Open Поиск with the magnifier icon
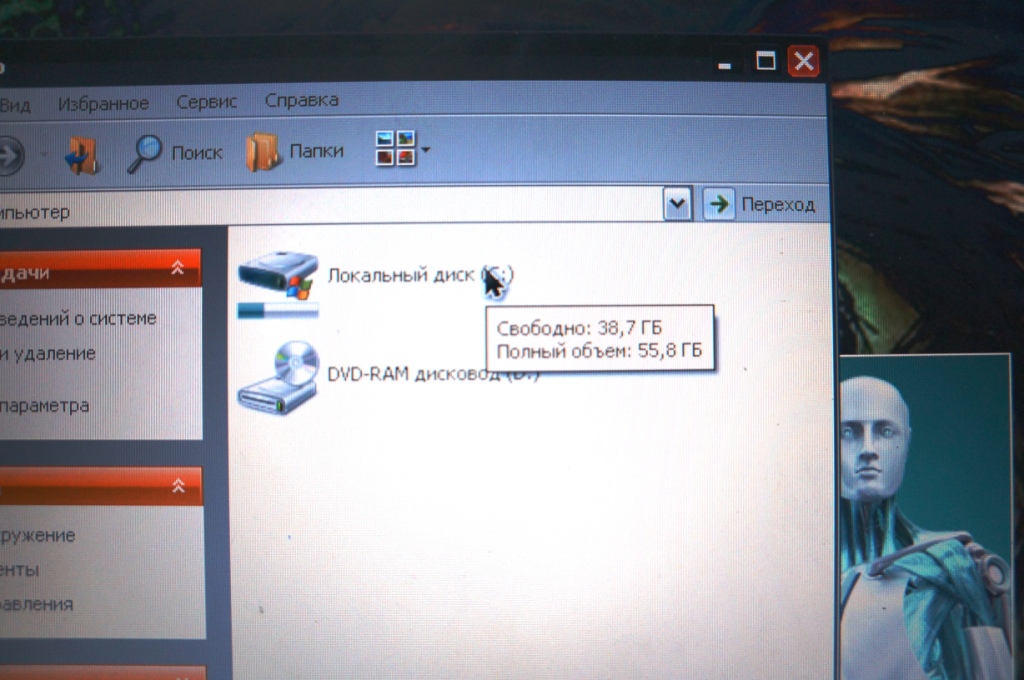Image resolution: width=1024 pixels, height=680 pixels. coord(146,153)
